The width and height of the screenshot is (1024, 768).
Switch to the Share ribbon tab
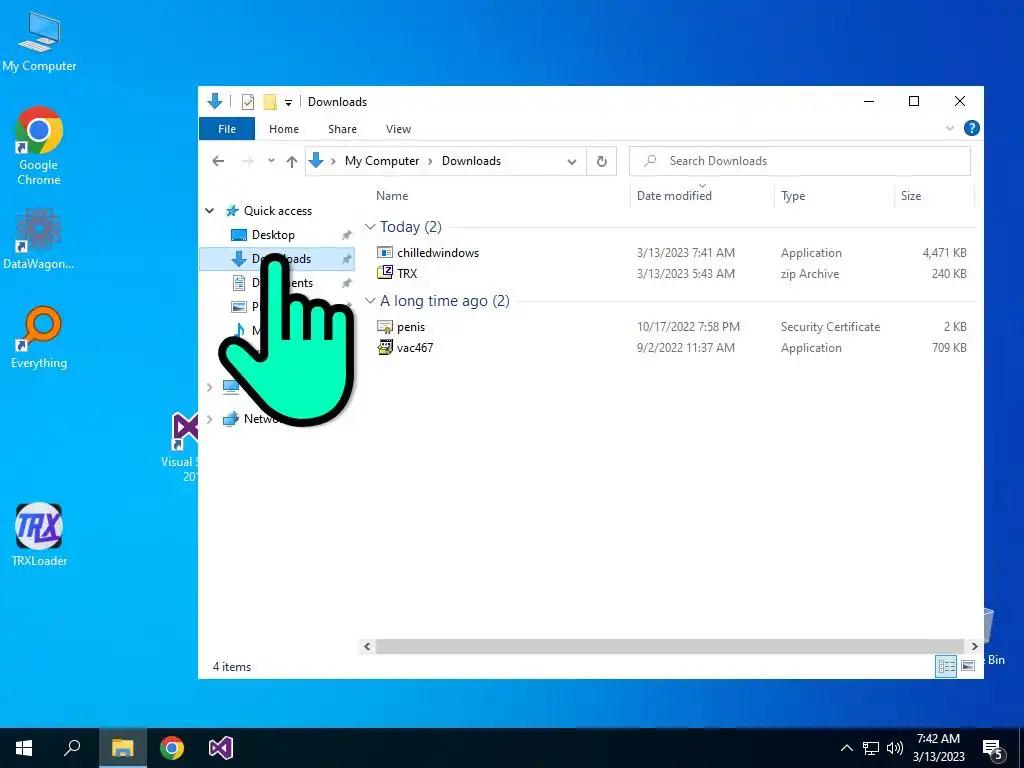[x=342, y=129]
